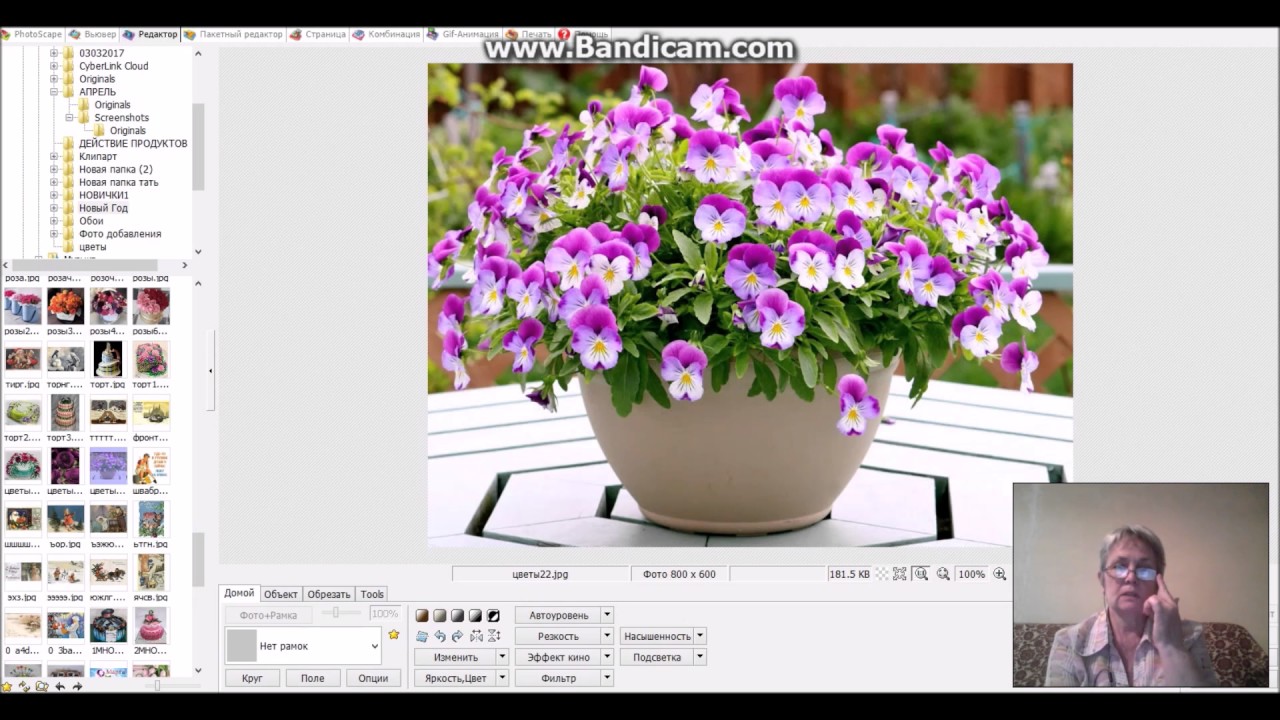Refresh the folder thumbnails
Viewport: 1280px width, 720px height.
[24, 686]
